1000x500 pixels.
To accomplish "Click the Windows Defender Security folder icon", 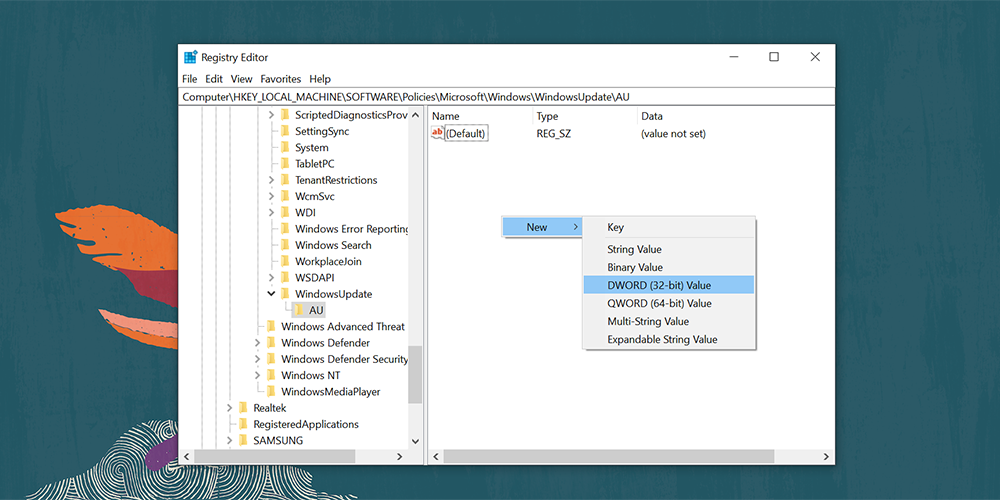I will point(271,359).
